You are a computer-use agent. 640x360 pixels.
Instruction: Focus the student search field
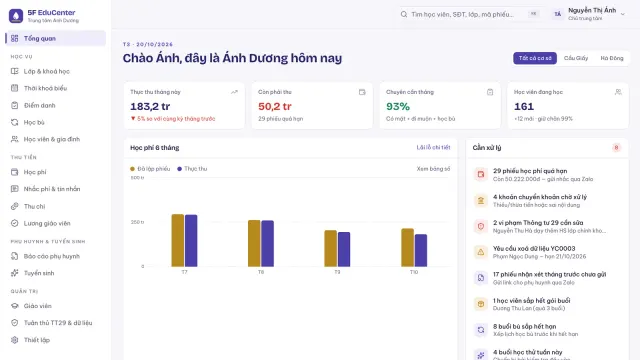pyautogui.click(x=470, y=14)
